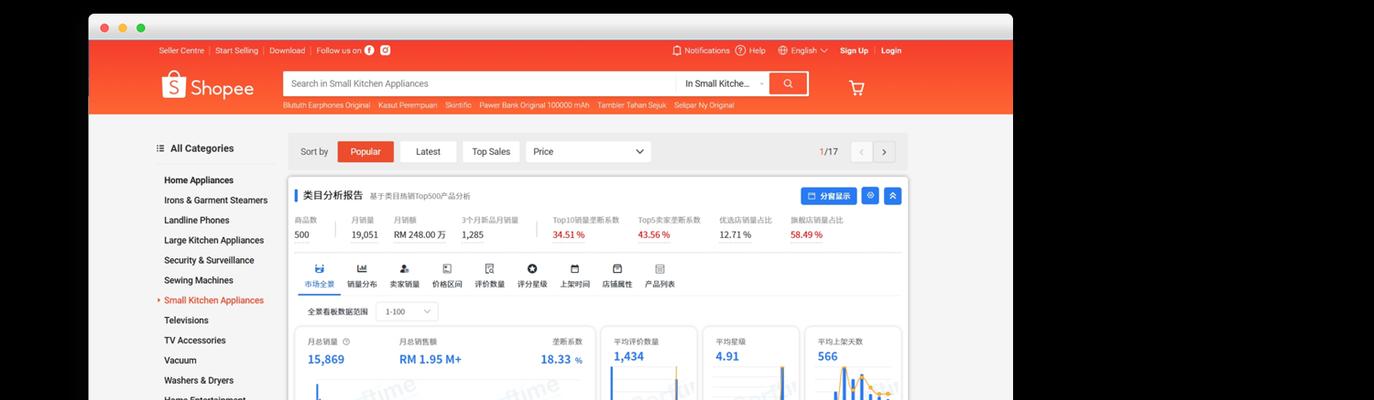Click the 分窗显示 button

(829, 196)
